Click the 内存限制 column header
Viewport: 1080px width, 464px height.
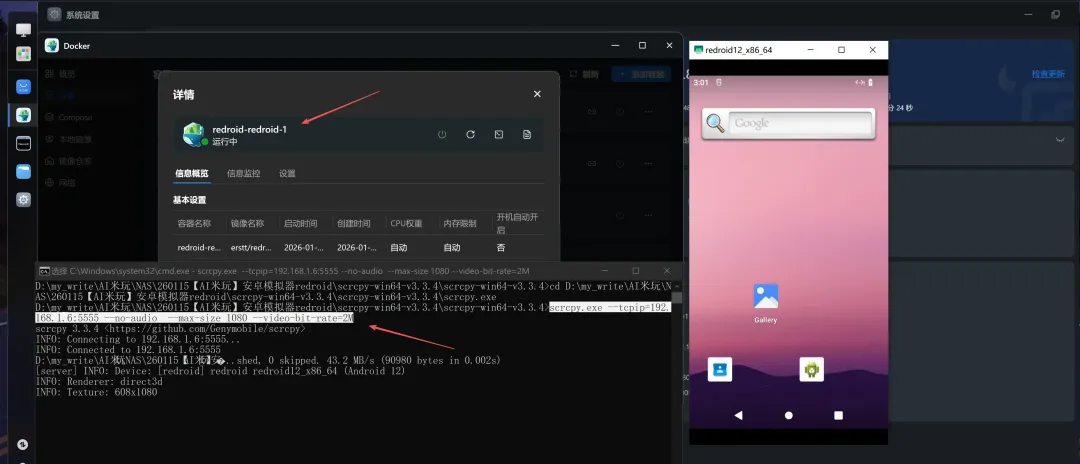click(460, 224)
